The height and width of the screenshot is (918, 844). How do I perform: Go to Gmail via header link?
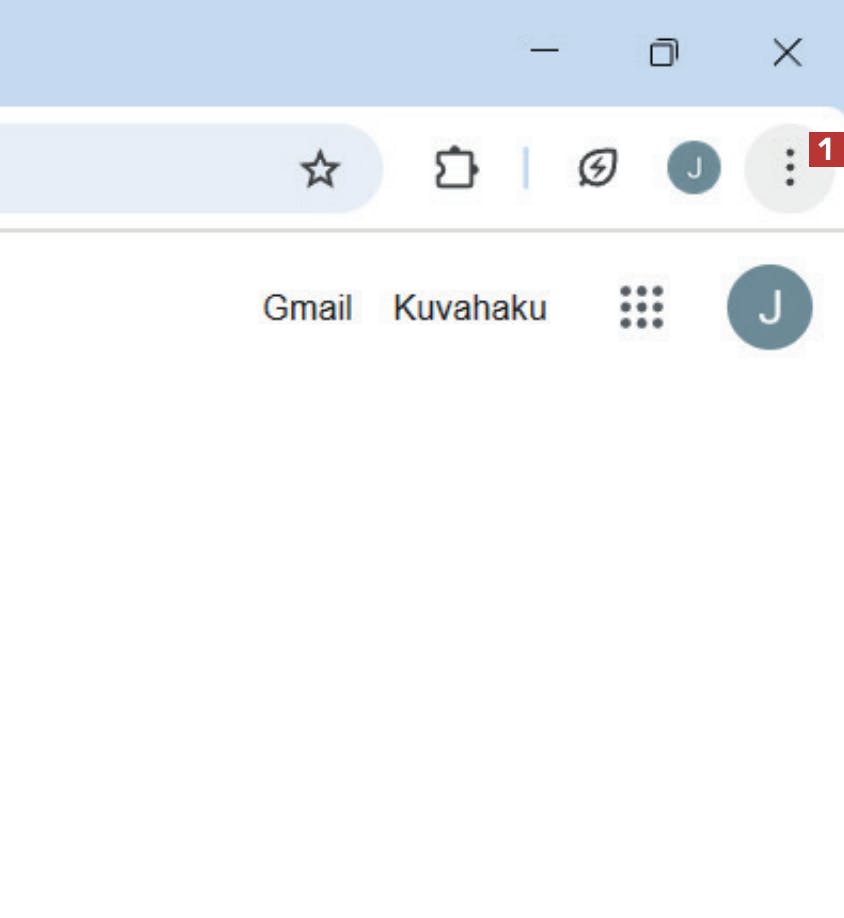(x=308, y=307)
